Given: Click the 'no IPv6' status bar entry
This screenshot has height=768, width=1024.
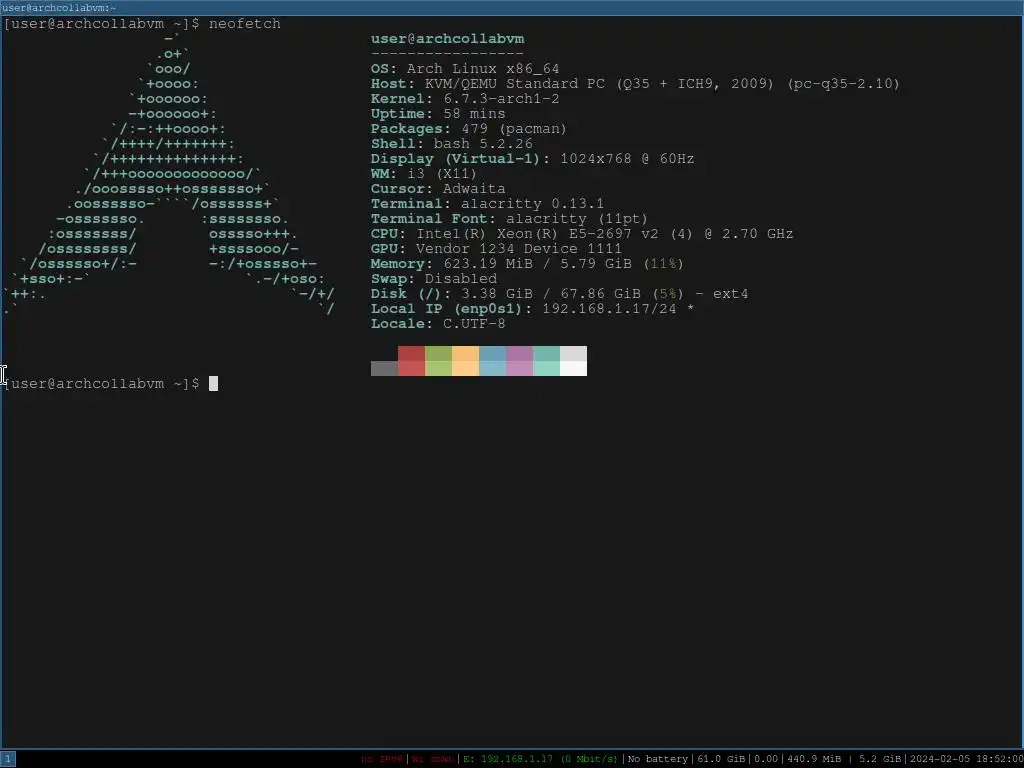Looking at the screenshot, I should [383, 759].
